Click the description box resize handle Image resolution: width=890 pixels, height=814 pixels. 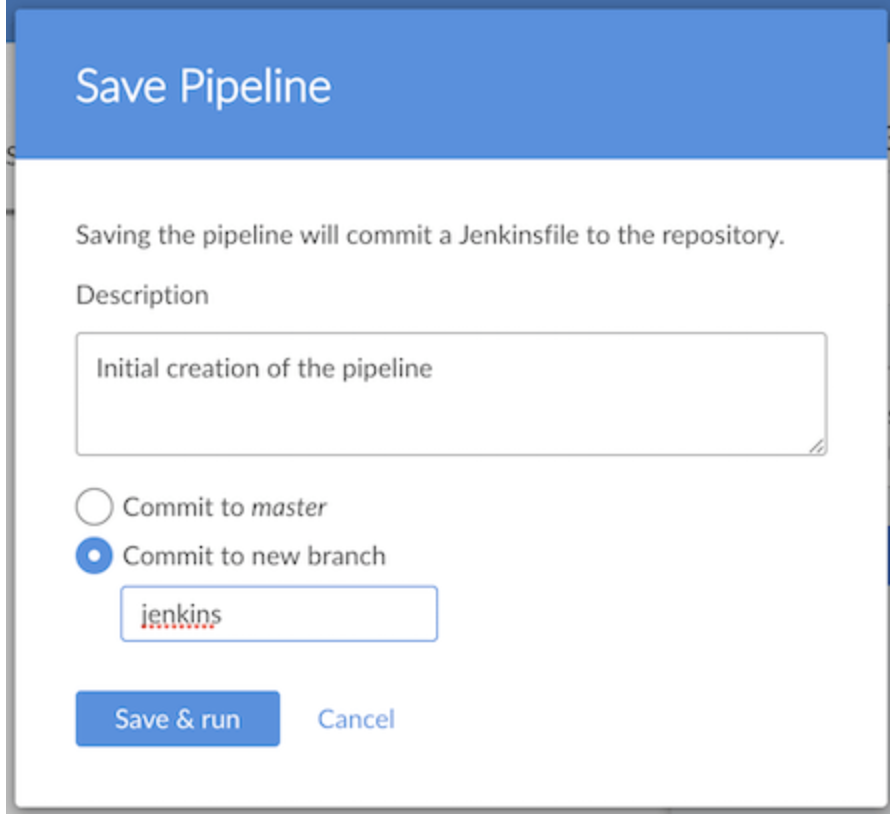point(817,446)
